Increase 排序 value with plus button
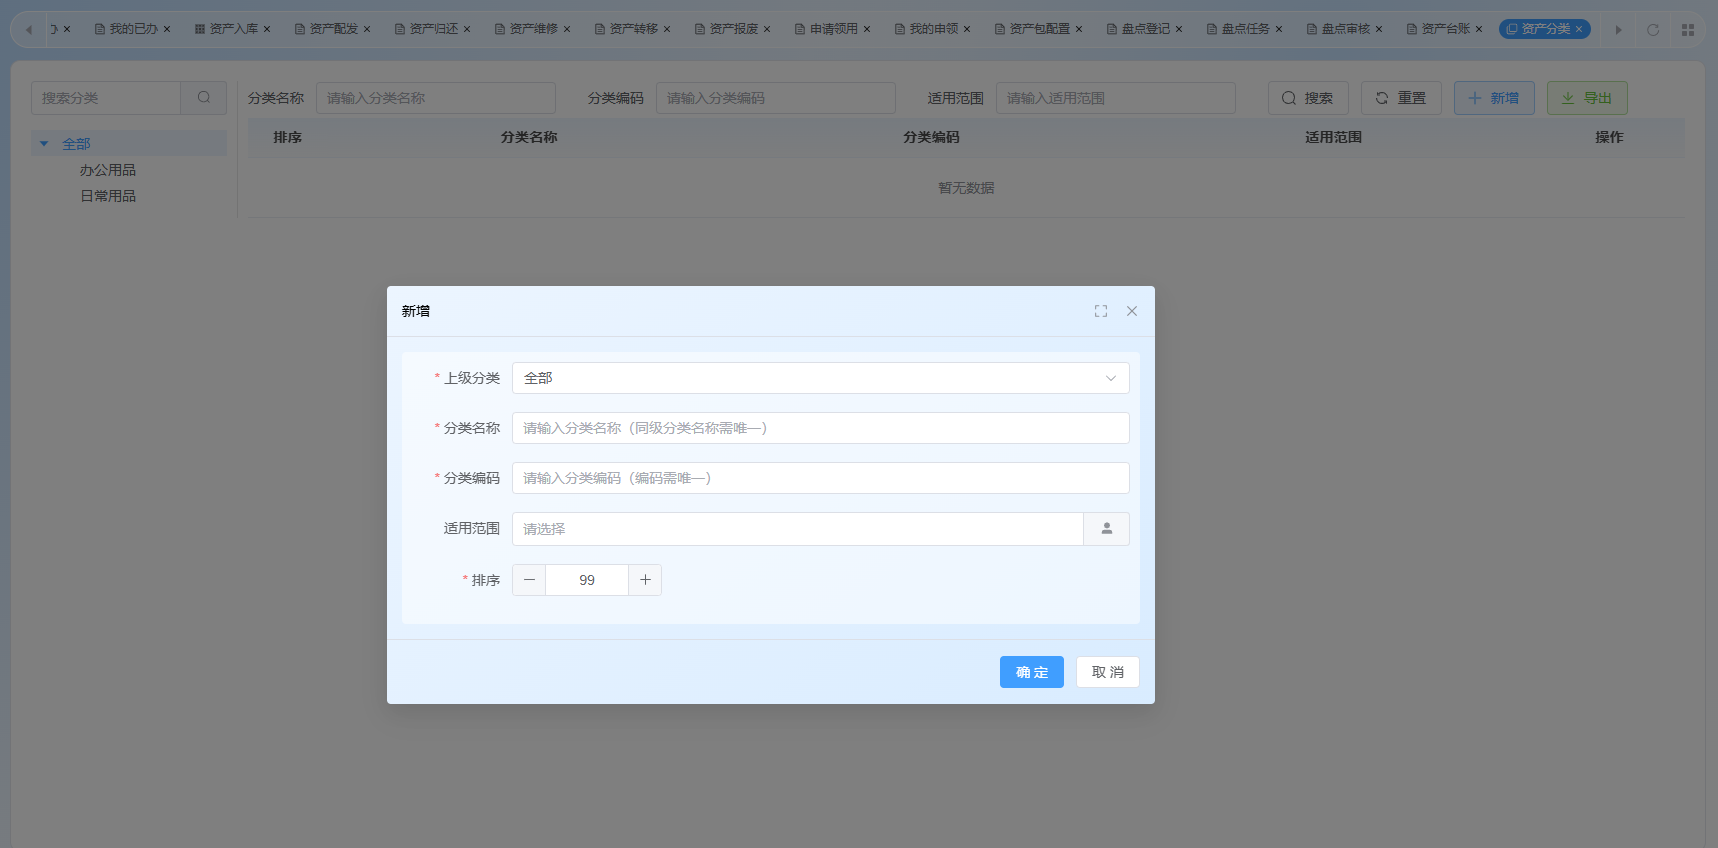The height and width of the screenshot is (848, 1718). point(645,580)
